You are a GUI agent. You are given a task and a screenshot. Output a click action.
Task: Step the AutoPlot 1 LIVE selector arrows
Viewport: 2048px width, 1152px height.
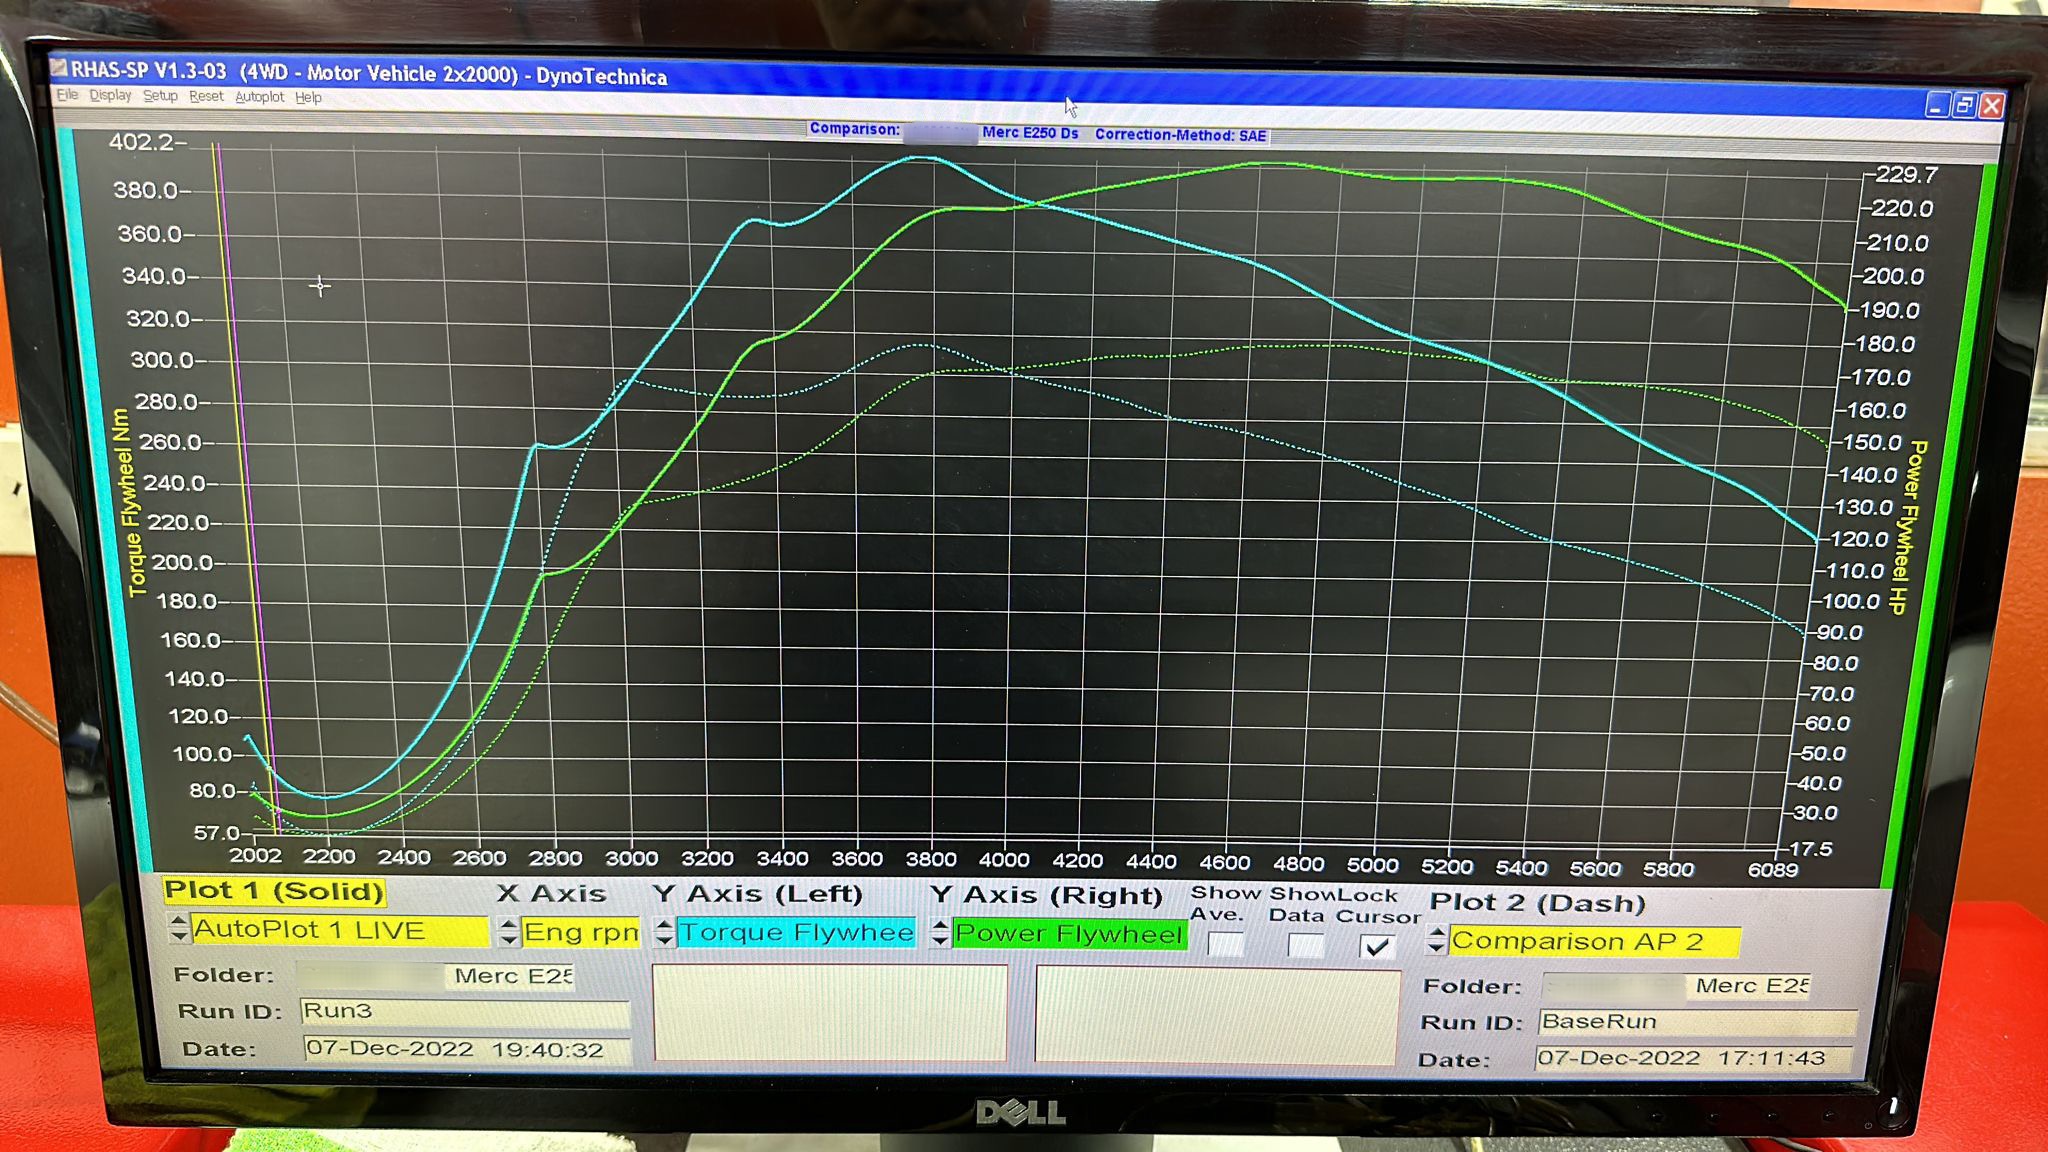[179, 929]
